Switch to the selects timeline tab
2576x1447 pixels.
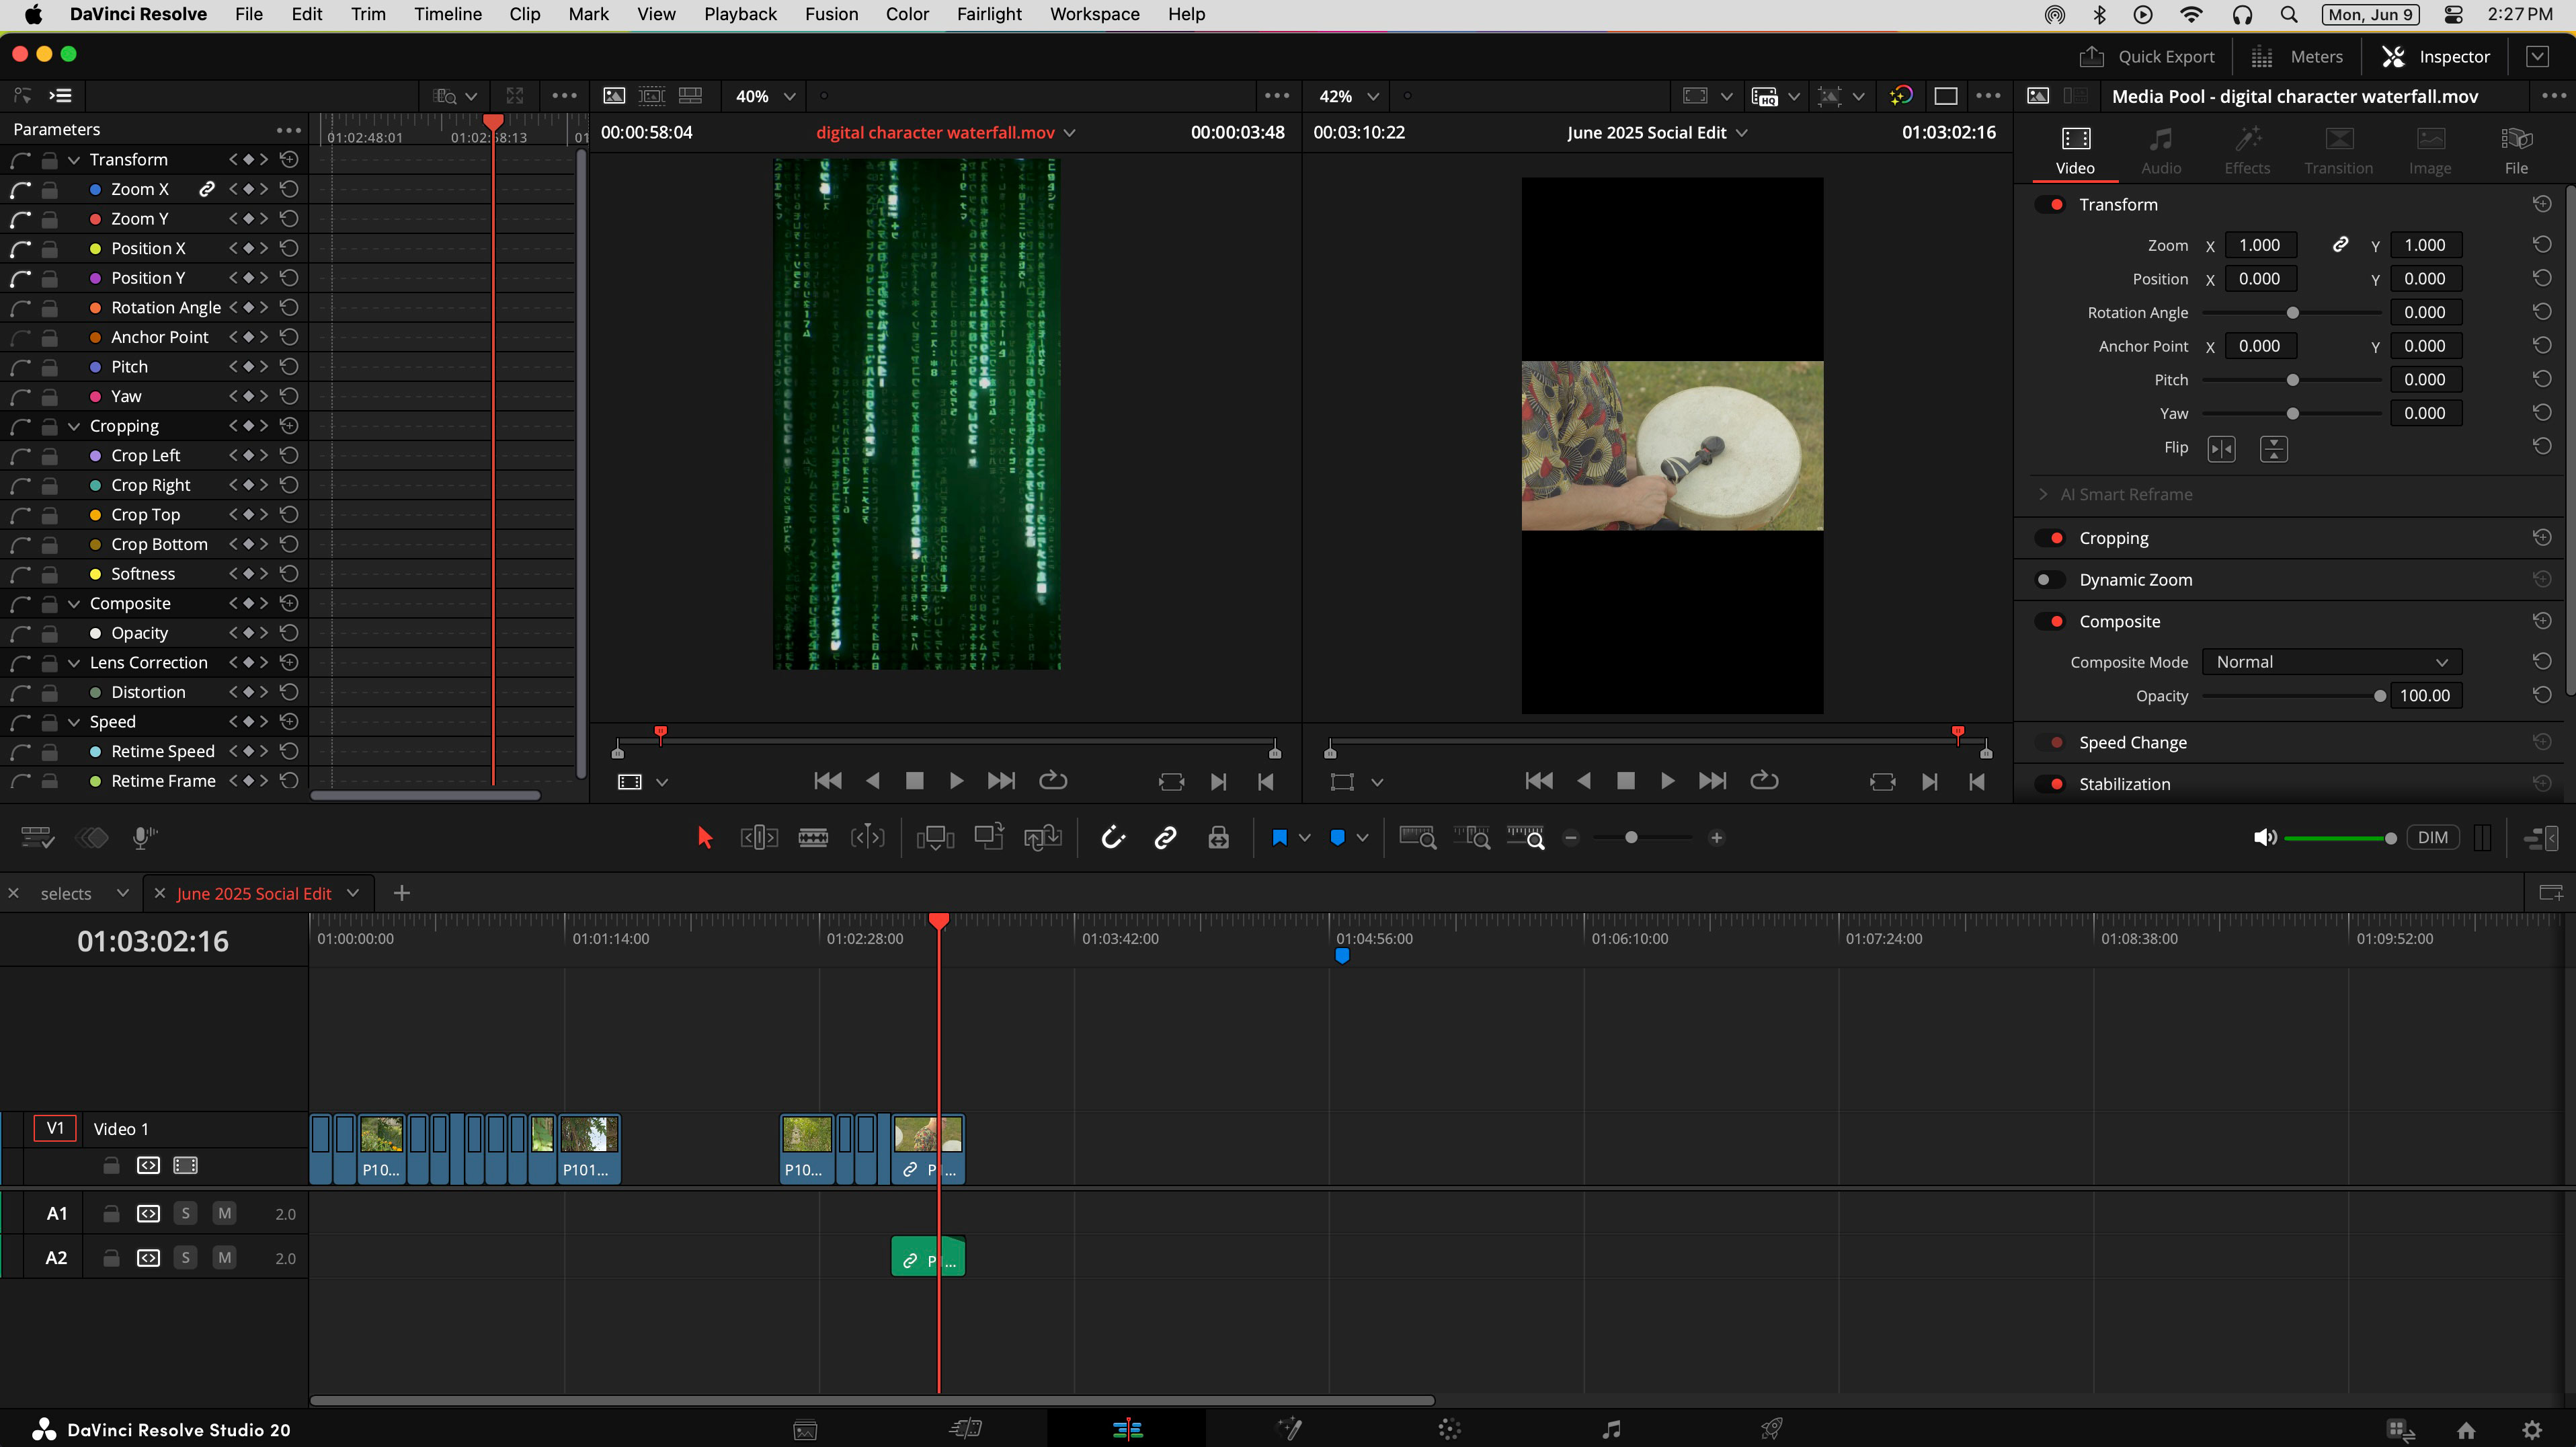pos(66,893)
